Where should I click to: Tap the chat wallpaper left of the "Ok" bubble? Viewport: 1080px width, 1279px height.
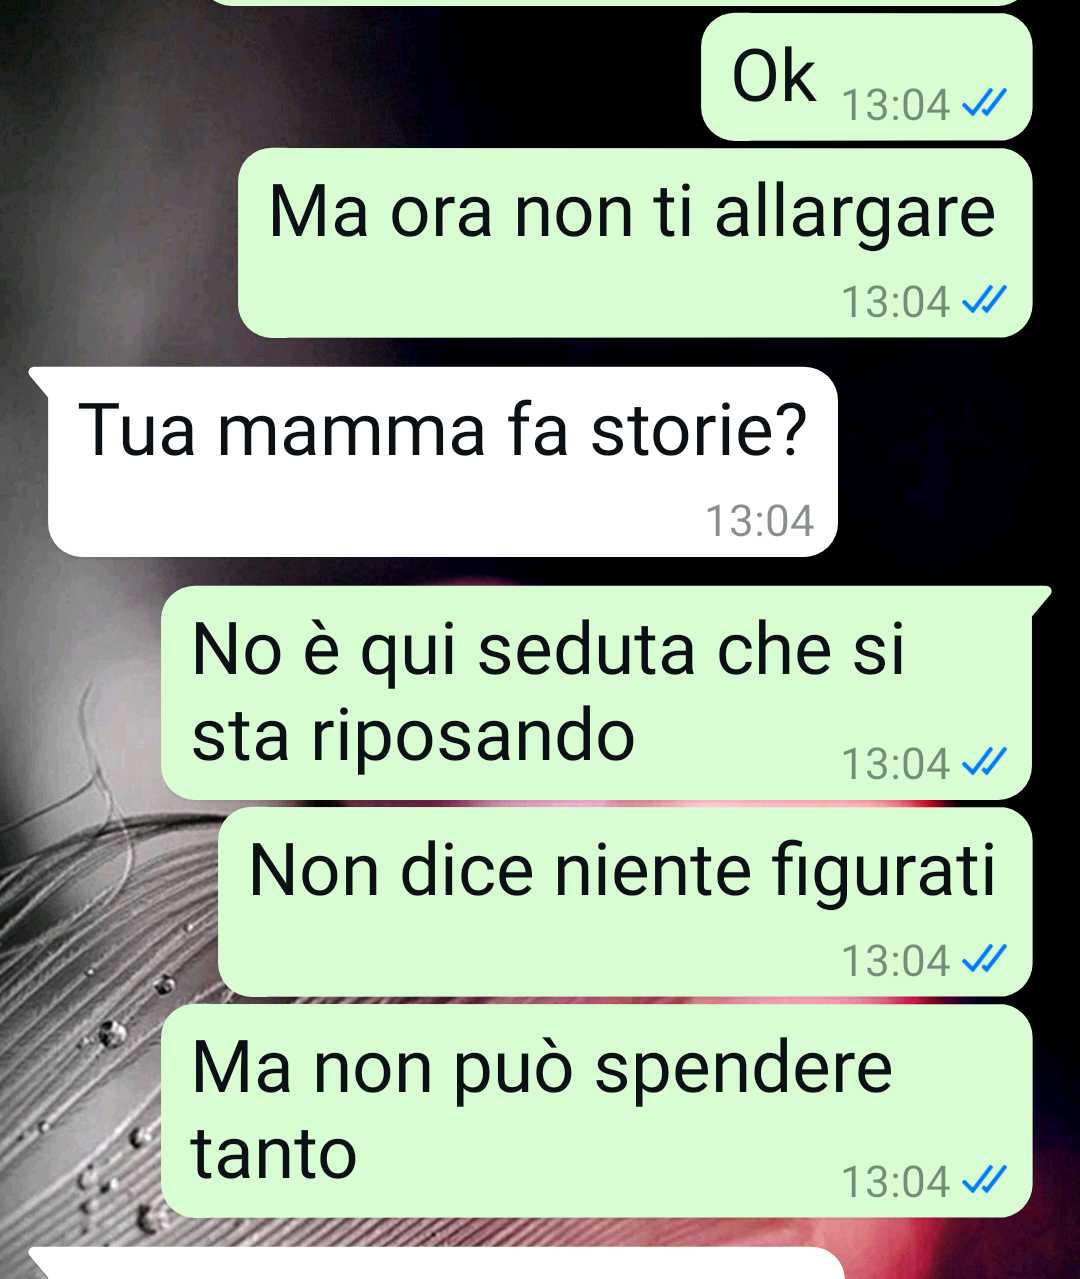[x=350, y=77]
